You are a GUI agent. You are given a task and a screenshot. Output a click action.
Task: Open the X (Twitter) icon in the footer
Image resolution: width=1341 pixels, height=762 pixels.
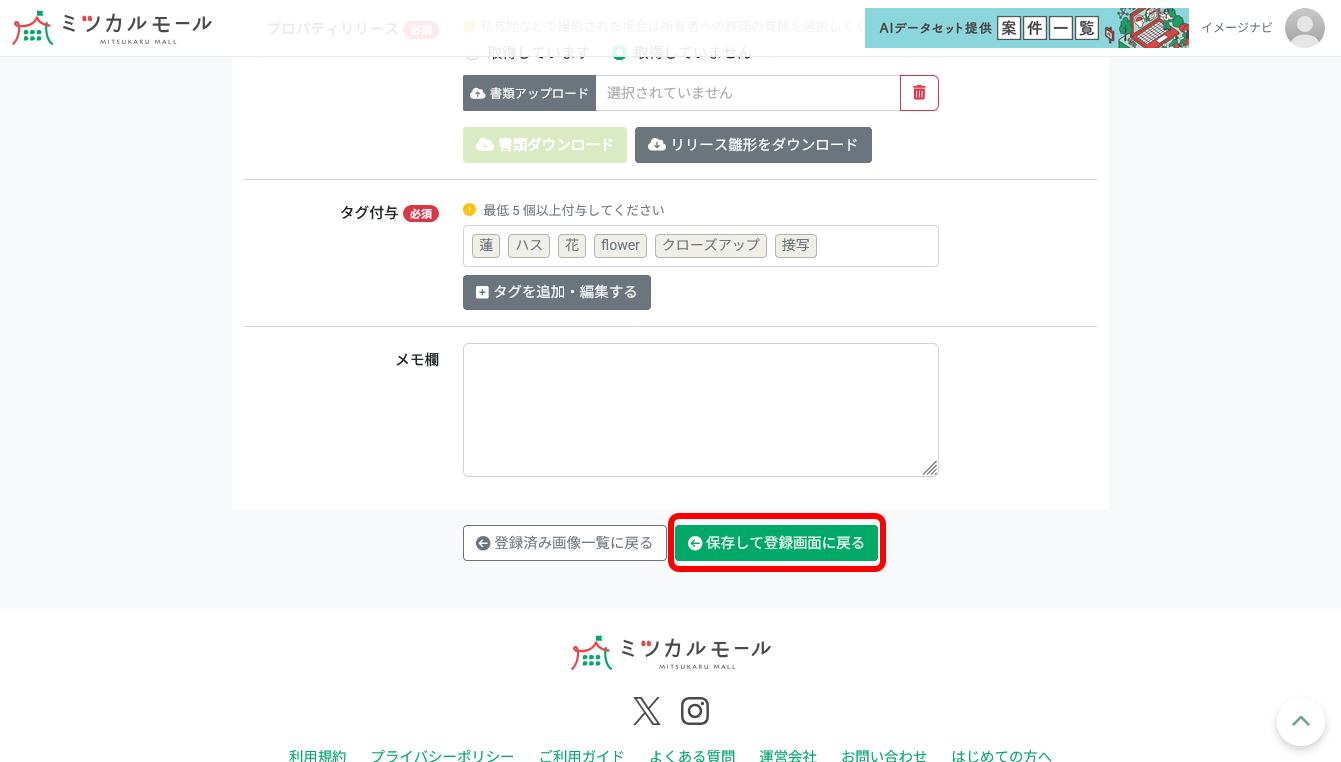(x=646, y=711)
